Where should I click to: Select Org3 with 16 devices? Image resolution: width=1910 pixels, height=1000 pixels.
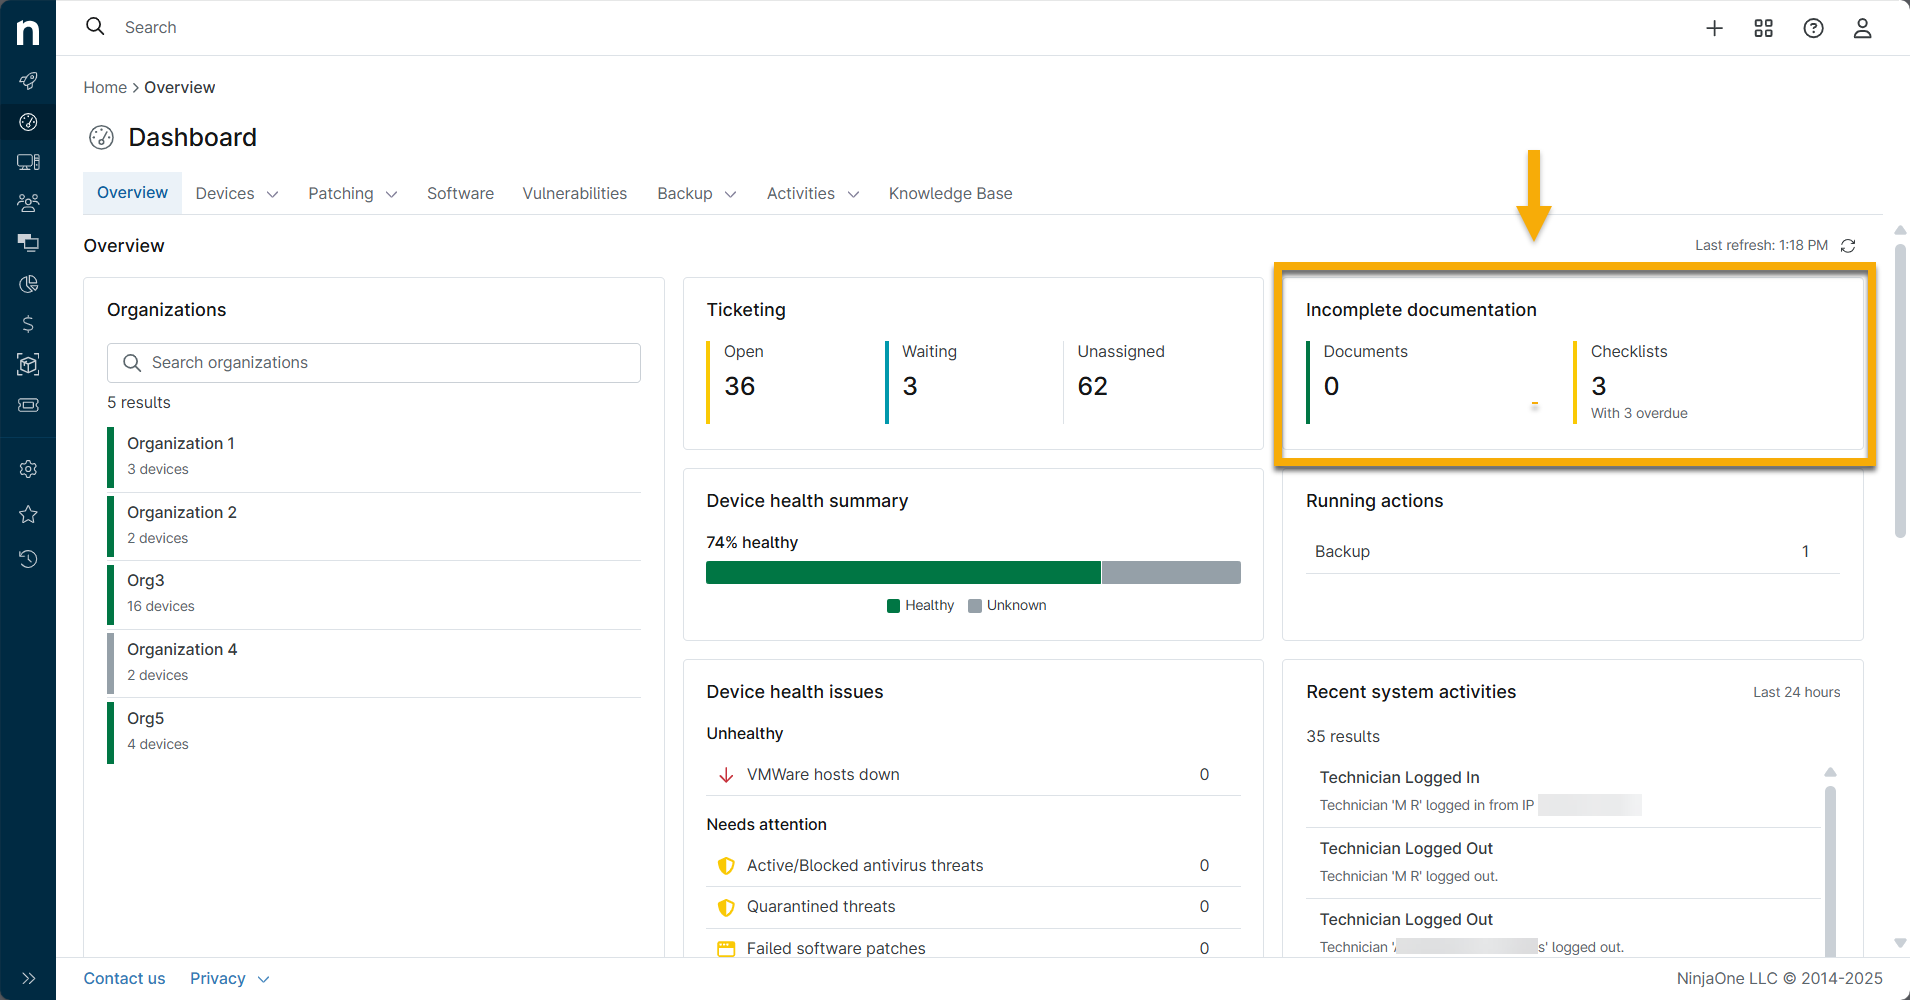coord(146,580)
